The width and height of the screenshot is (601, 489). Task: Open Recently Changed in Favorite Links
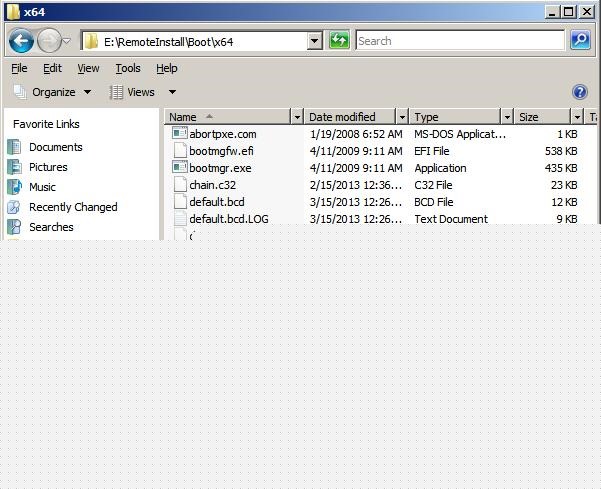coord(73,207)
